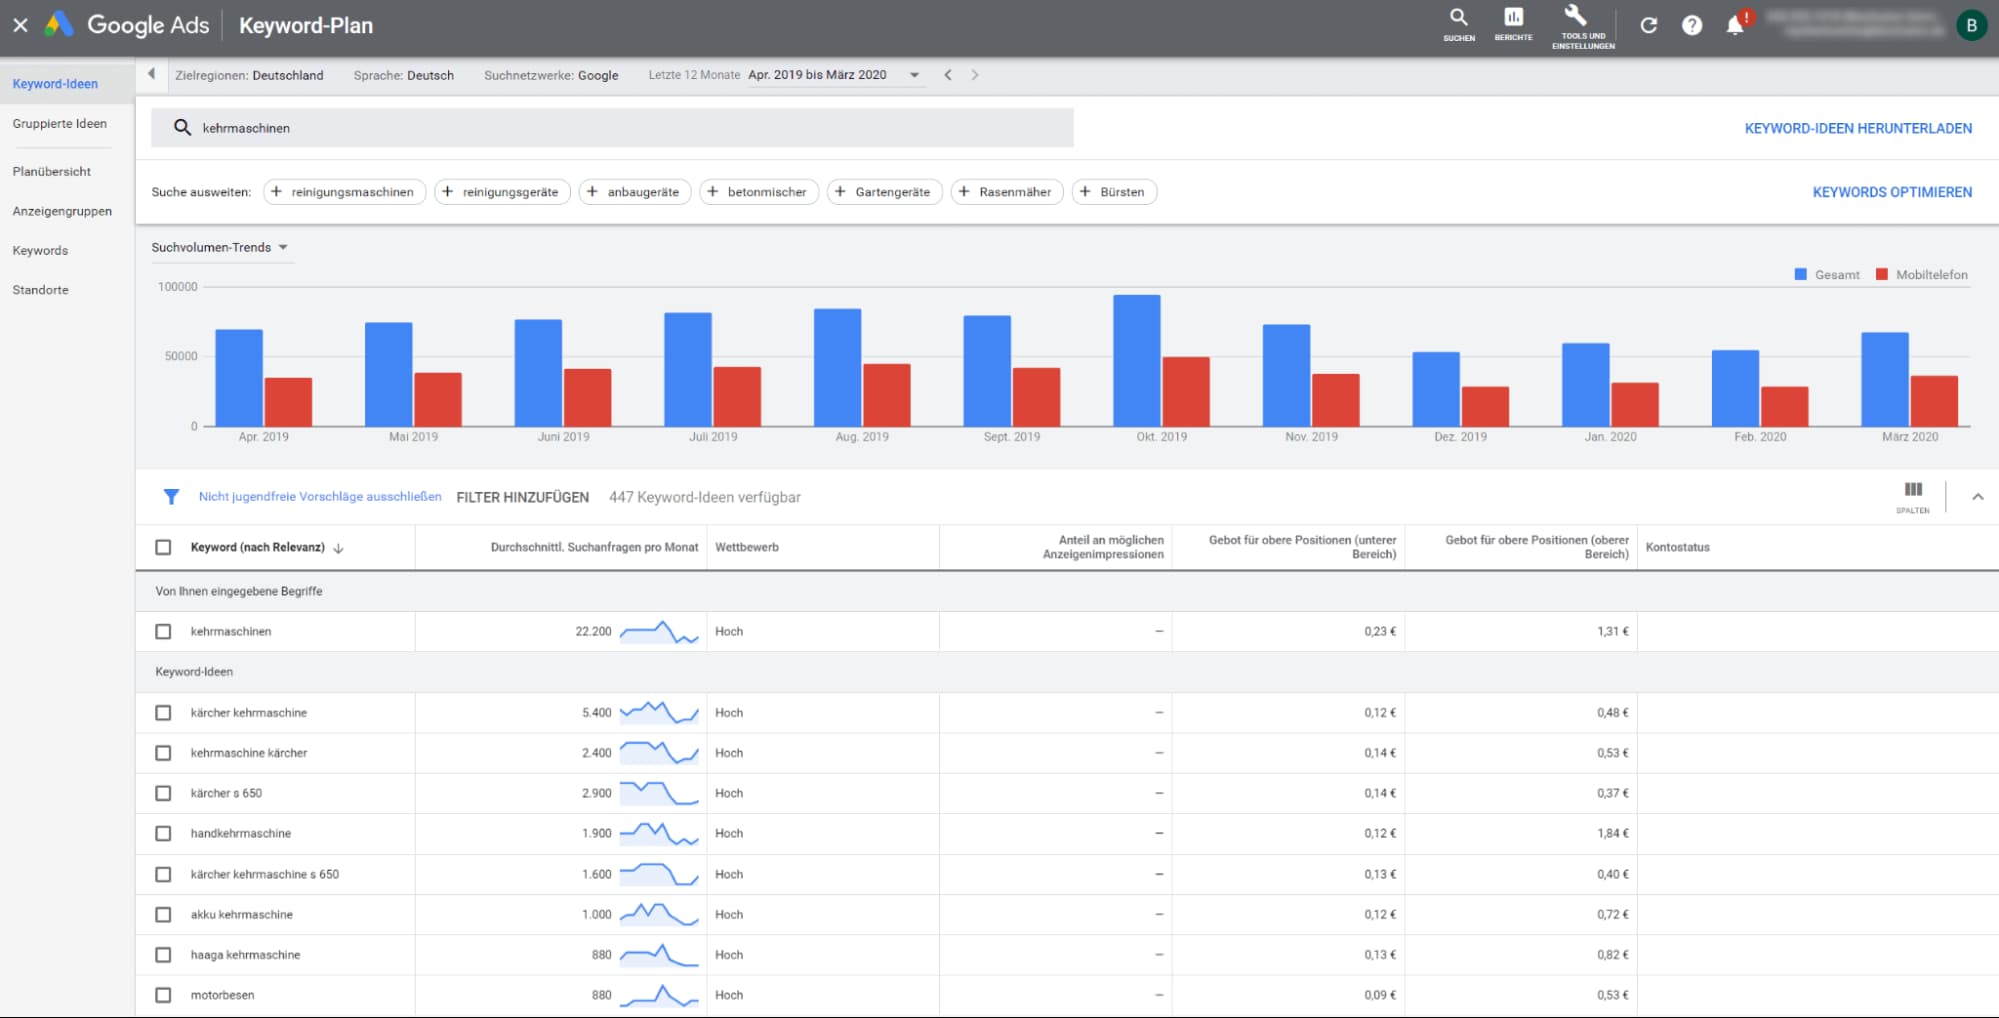
Task: Add betonmischer suggestion chip
Action: click(x=758, y=192)
